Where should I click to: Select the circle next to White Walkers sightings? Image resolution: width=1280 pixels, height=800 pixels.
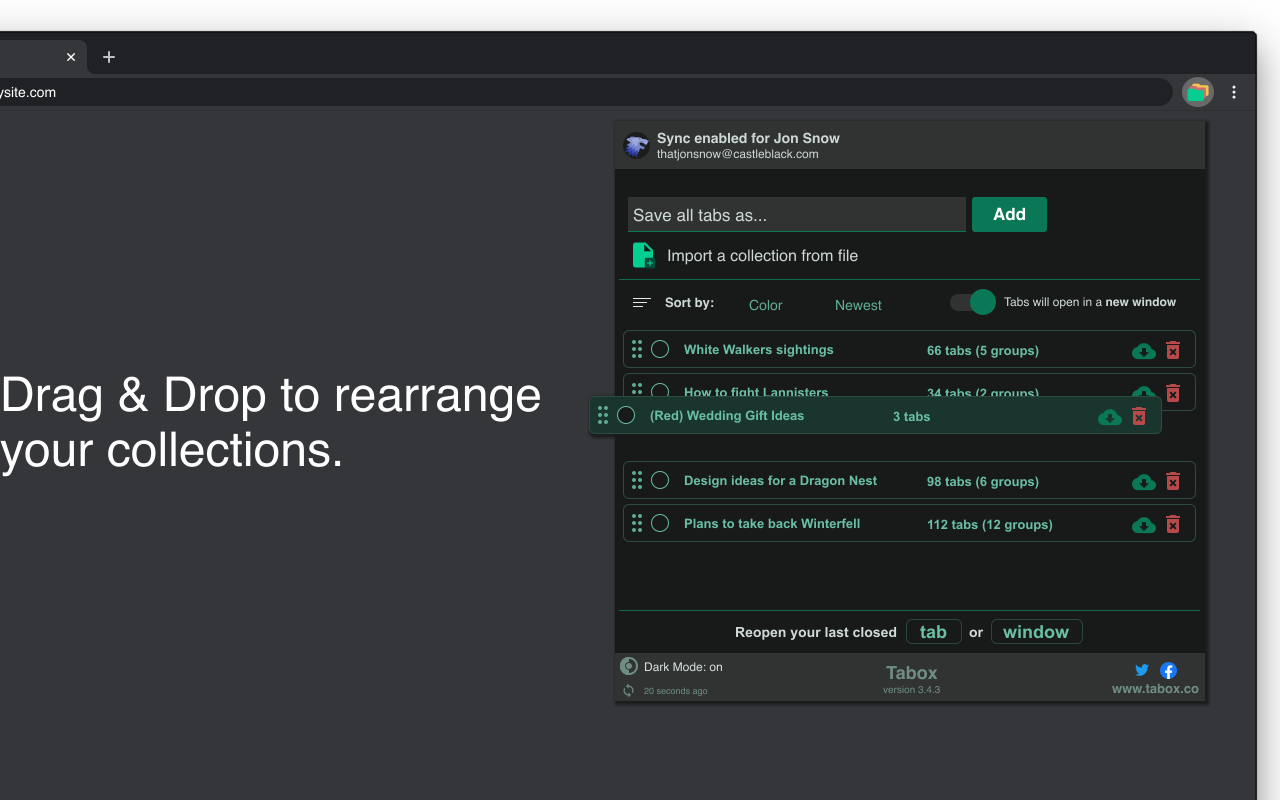point(660,349)
